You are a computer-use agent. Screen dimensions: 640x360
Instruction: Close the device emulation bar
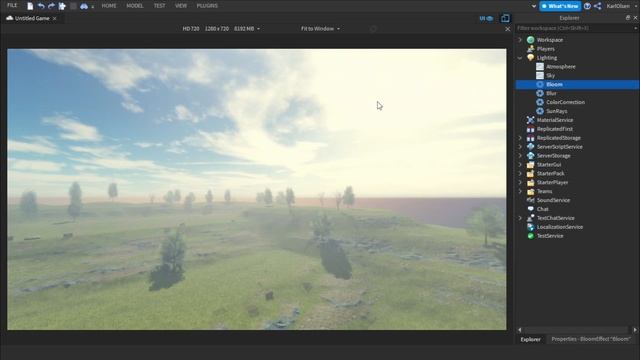507,29
